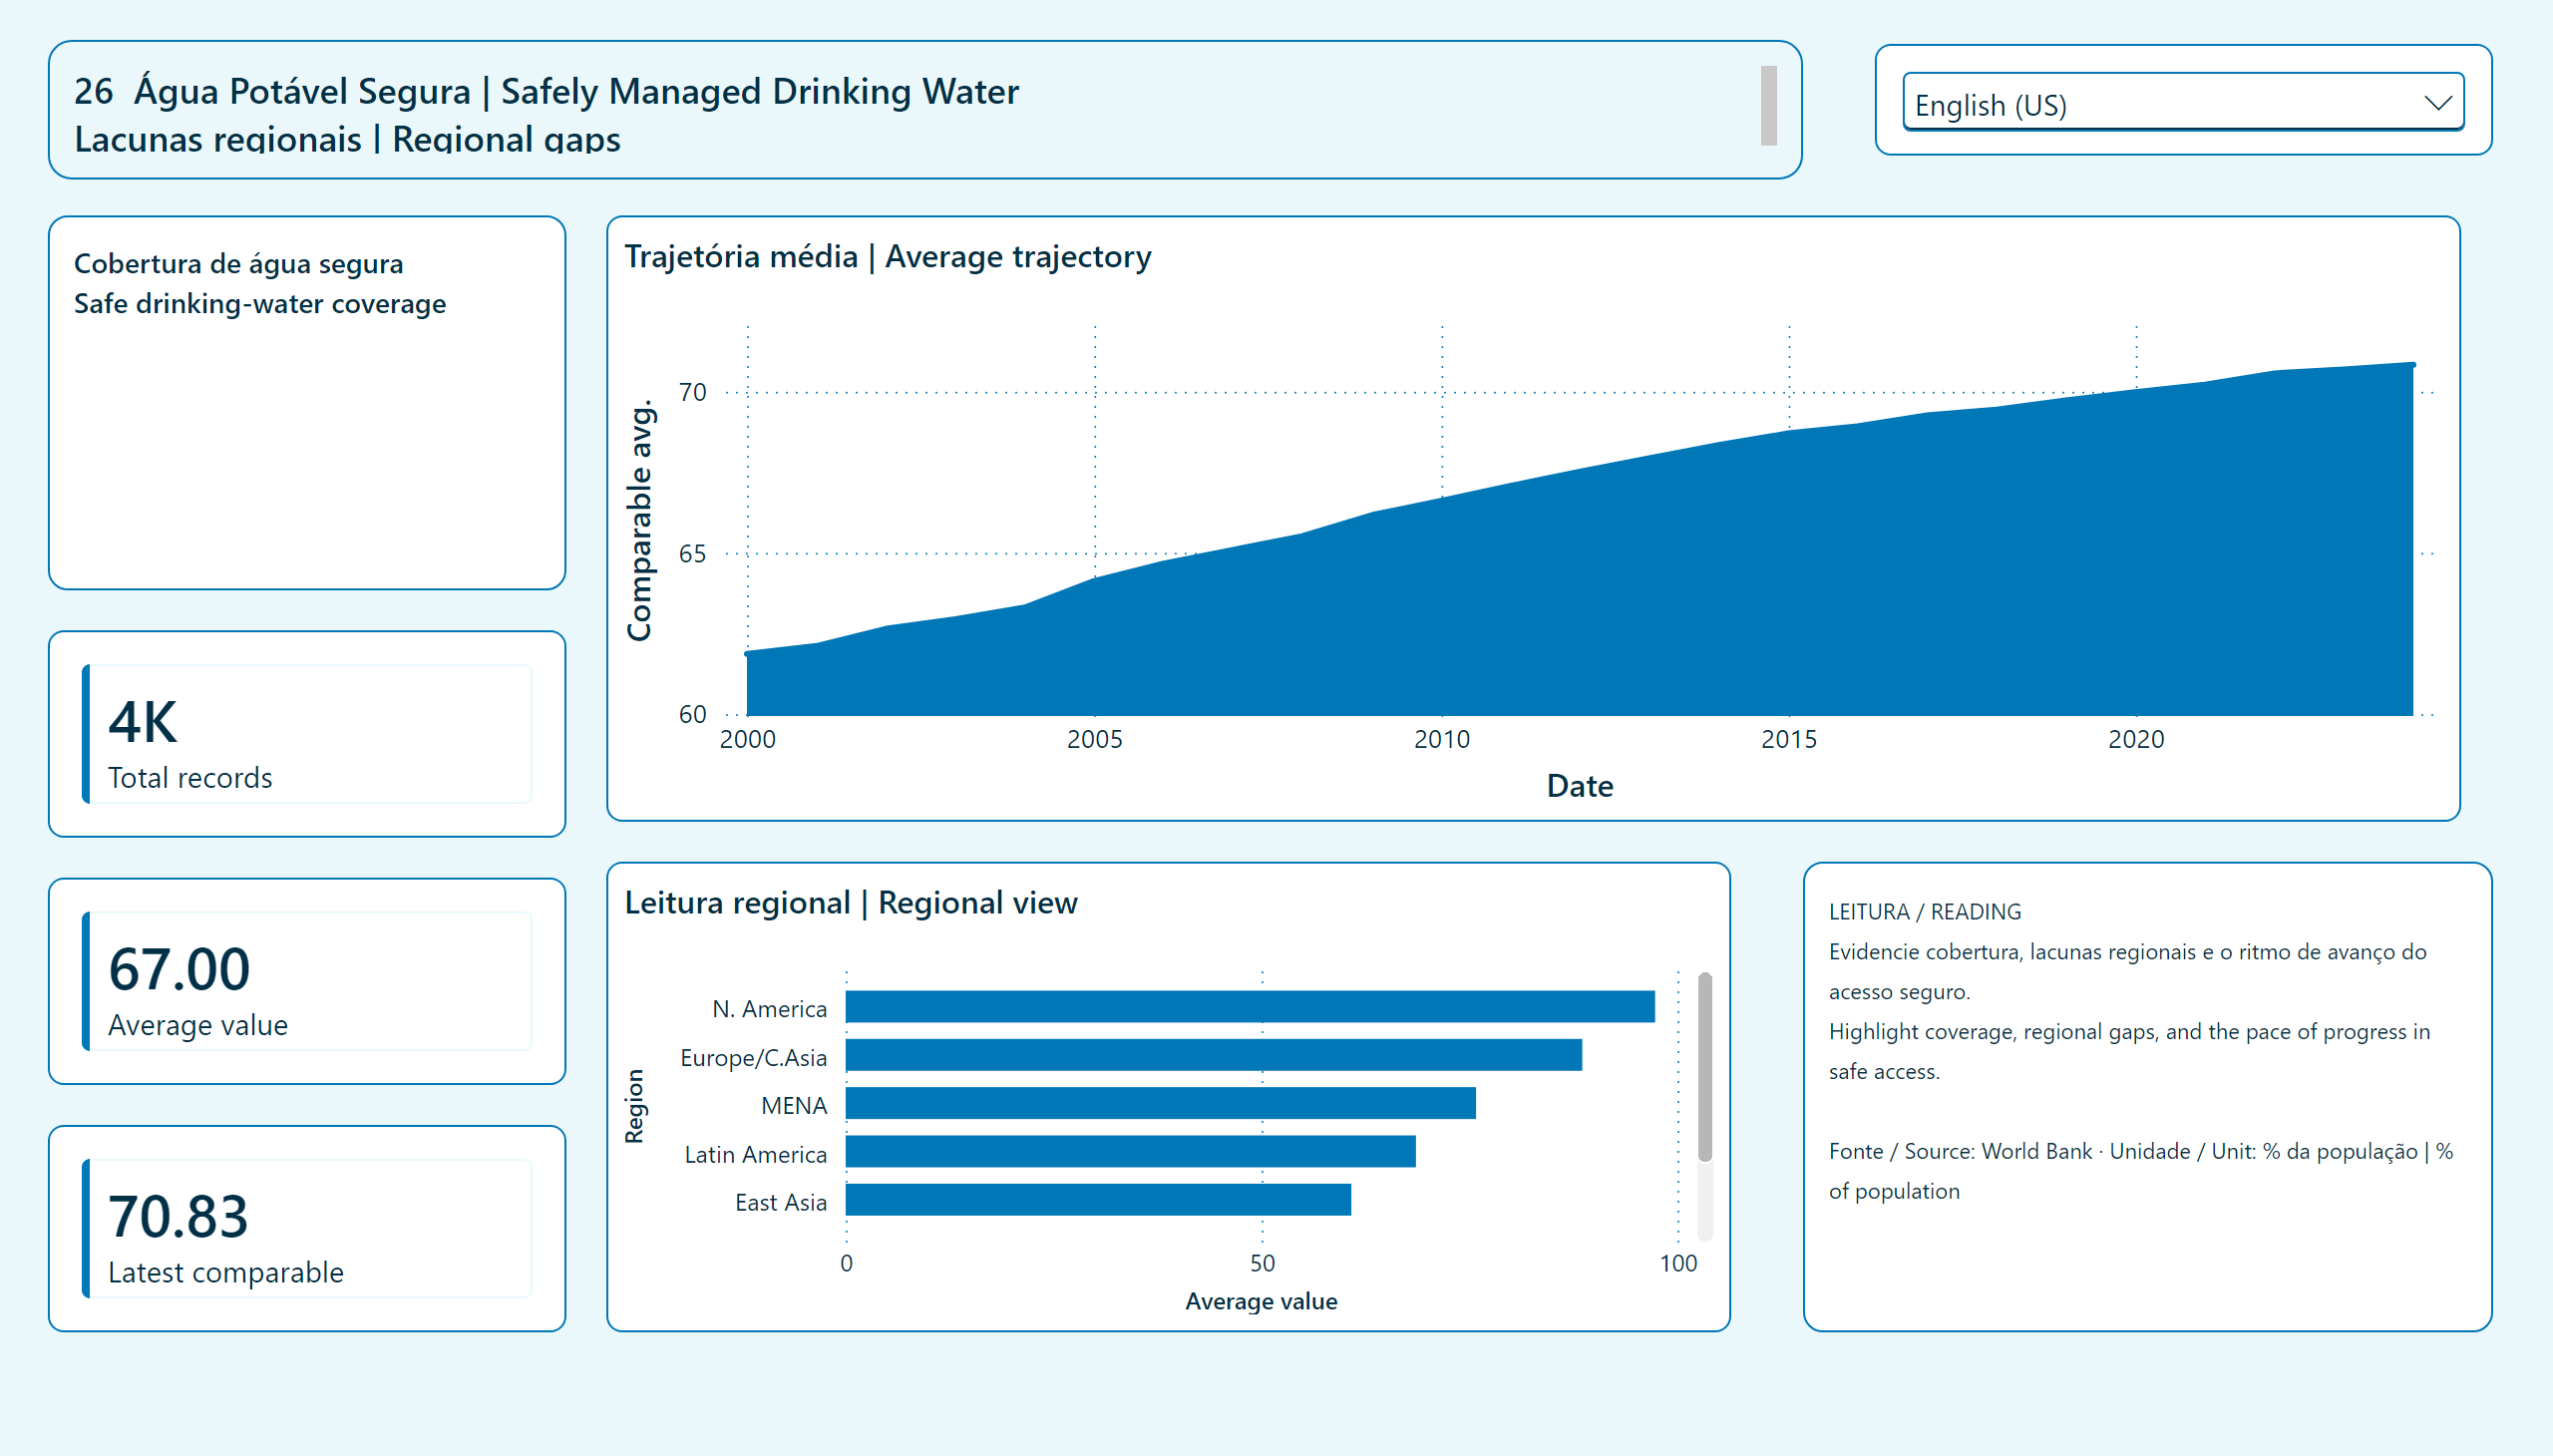
Task: Click the "70.83" card value
Action: 178,1217
